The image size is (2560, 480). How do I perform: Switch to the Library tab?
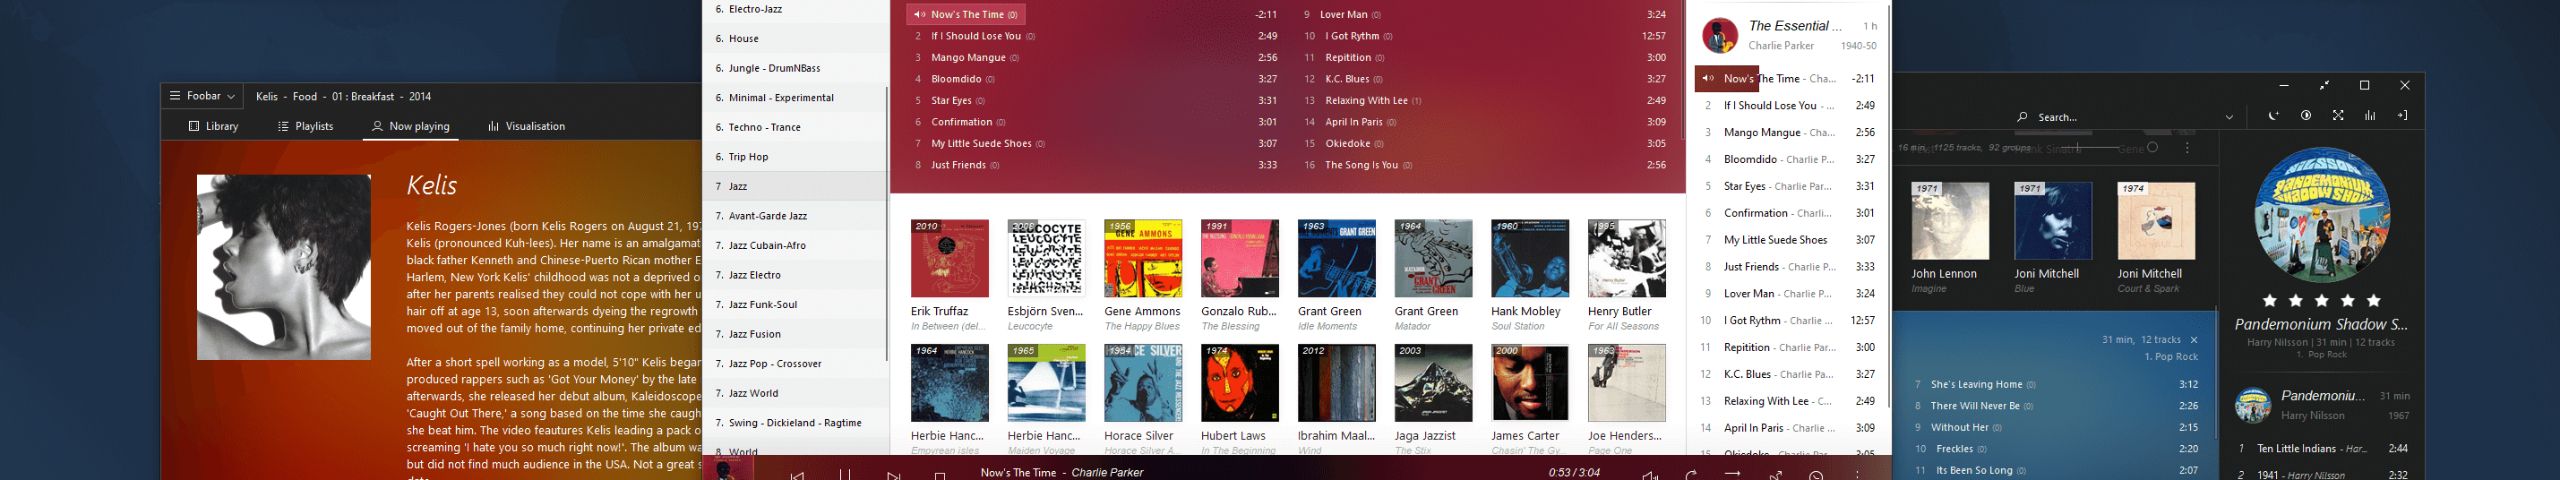point(213,127)
